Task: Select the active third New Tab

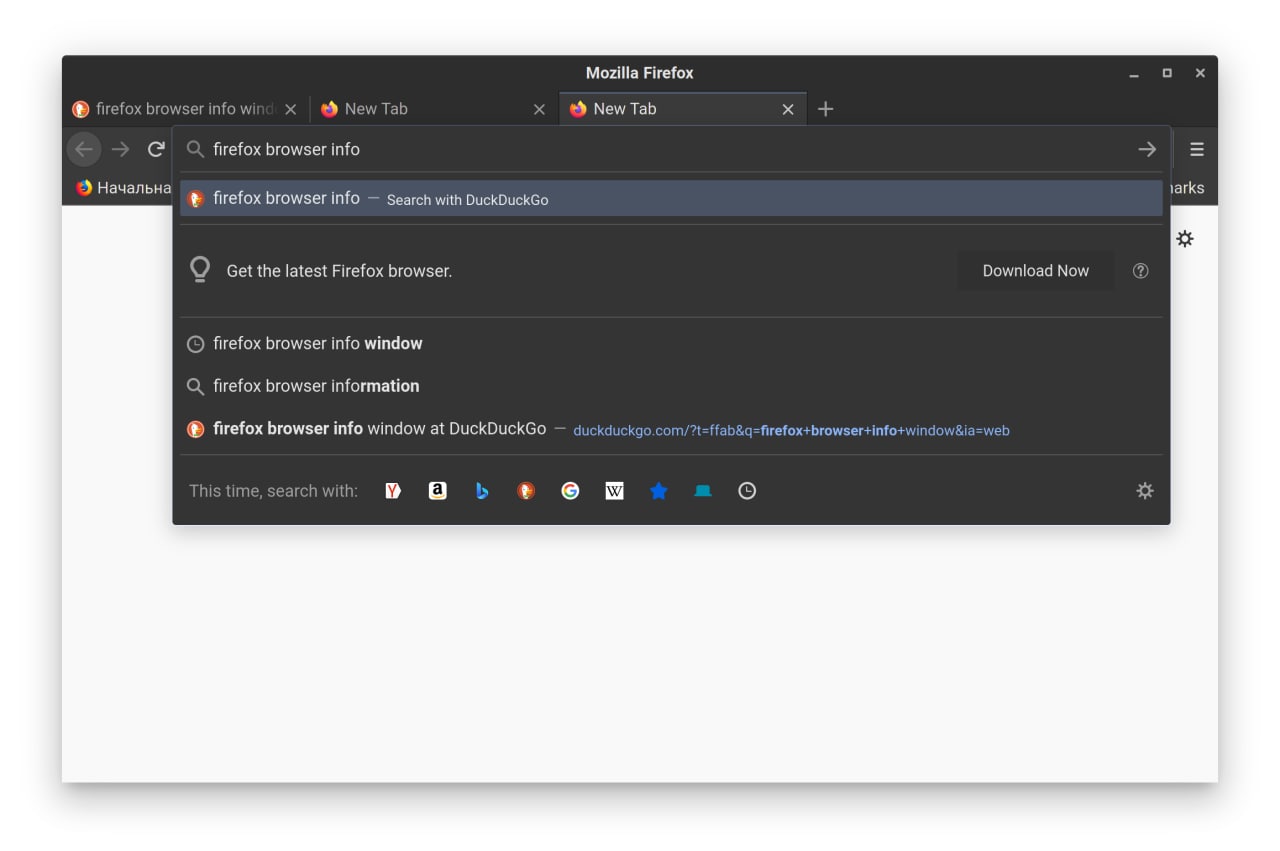Action: tap(682, 109)
